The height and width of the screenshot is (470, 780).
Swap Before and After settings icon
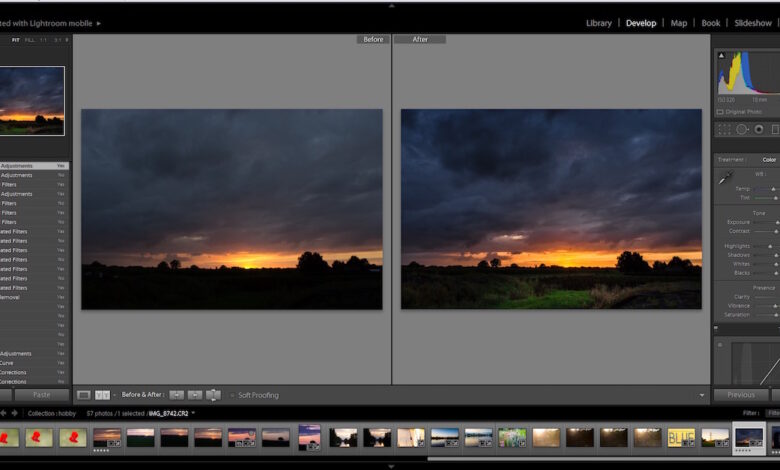click(x=213, y=395)
